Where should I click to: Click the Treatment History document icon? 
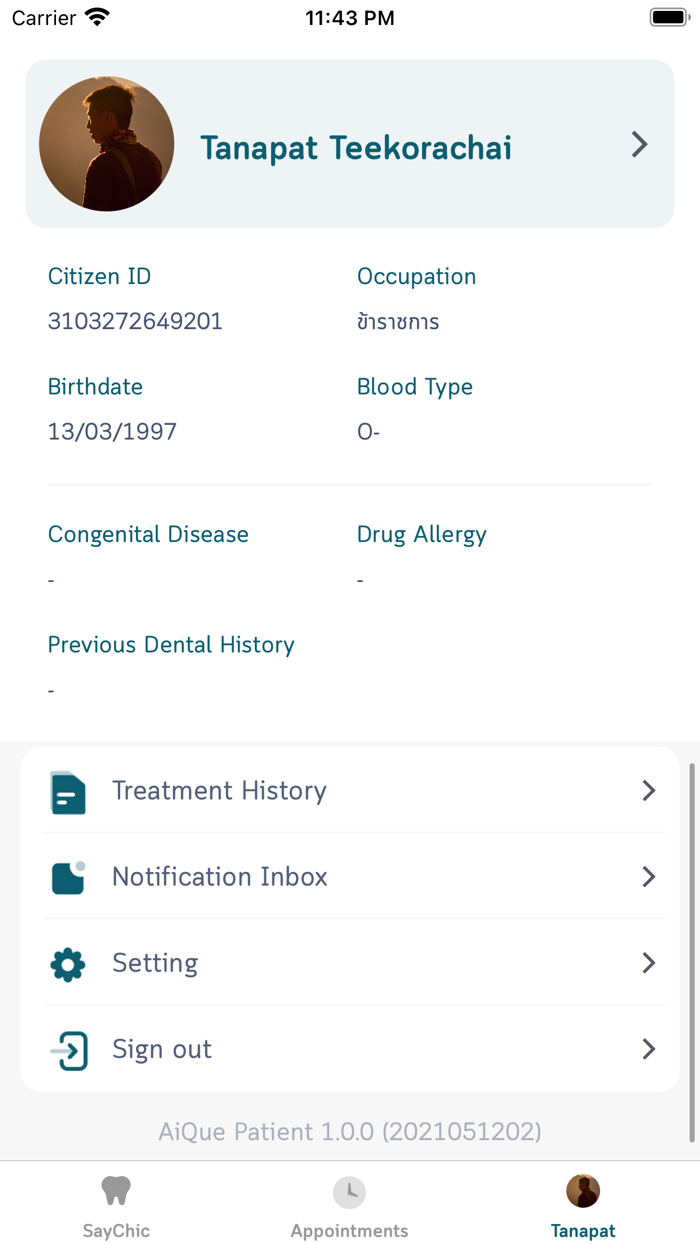tap(66, 790)
